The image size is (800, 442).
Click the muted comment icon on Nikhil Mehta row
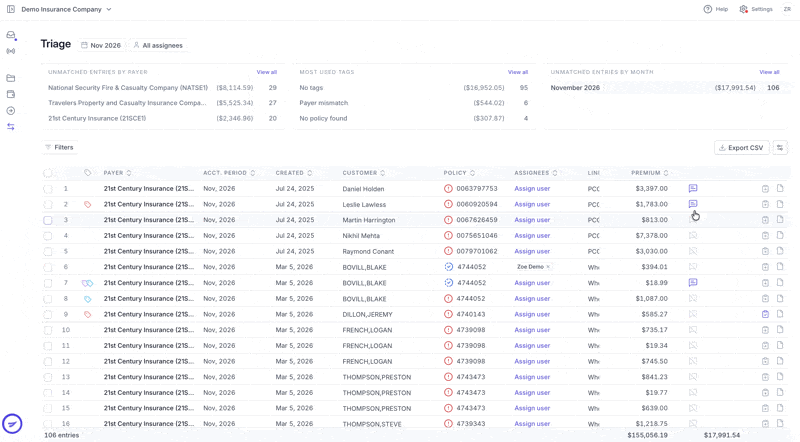pyautogui.click(x=693, y=236)
